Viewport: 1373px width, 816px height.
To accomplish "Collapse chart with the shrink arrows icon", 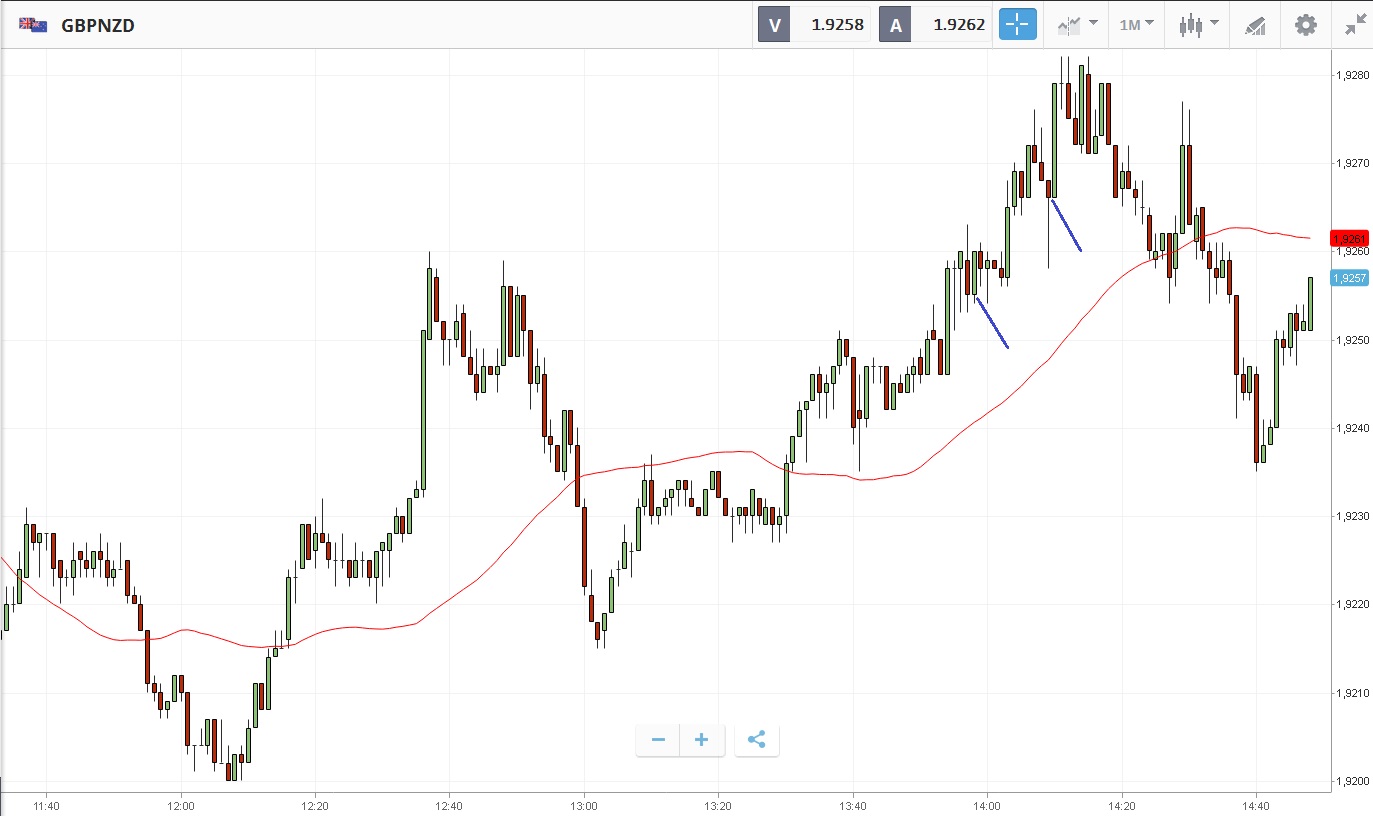I will (x=1355, y=25).
